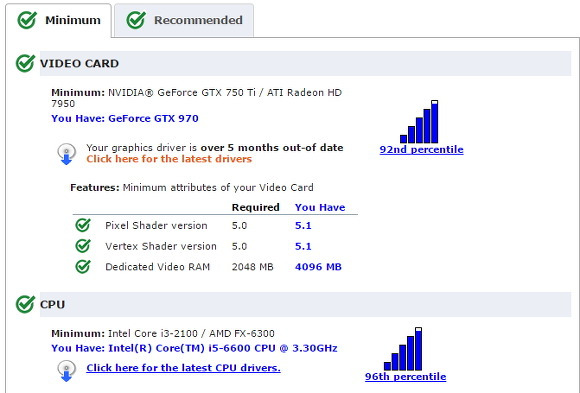Click the 'Required' column header
Viewport: 580px width, 393px height.
pyautogui.click(x=256, y=207)
